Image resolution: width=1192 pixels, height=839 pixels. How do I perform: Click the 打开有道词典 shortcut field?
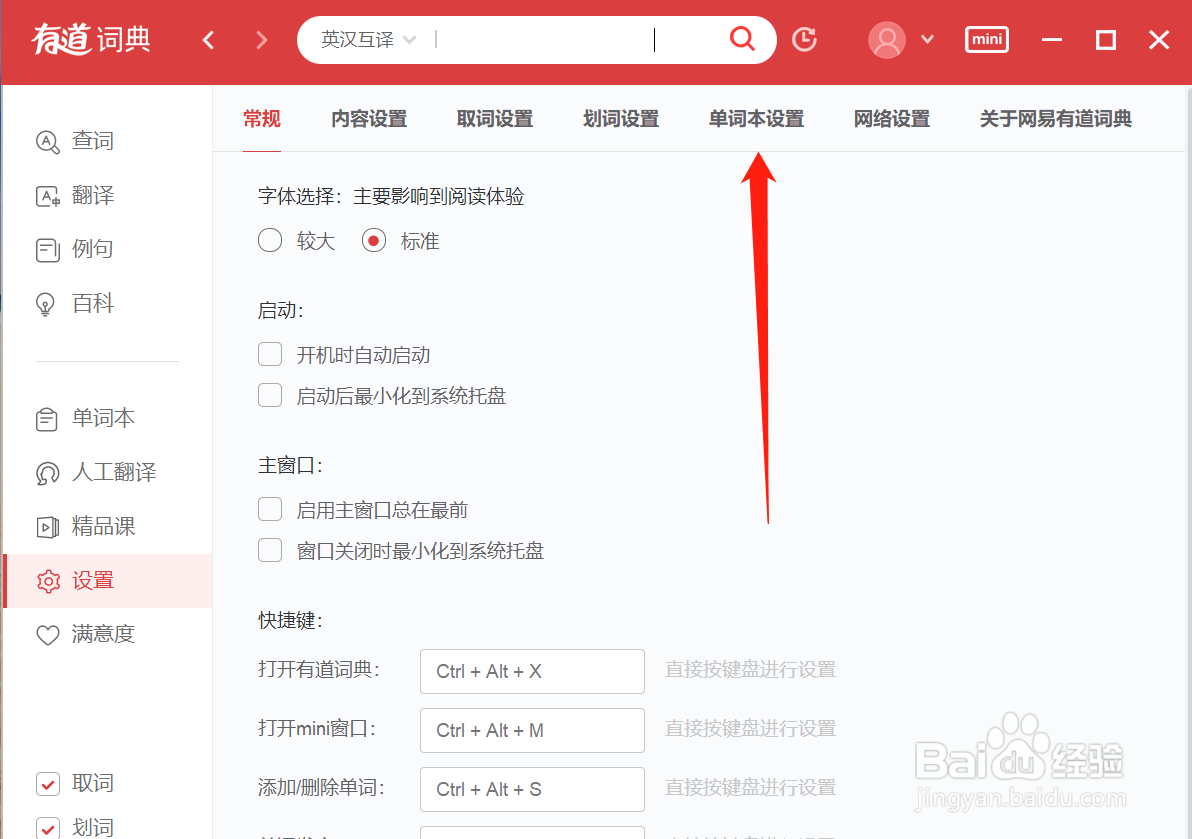(x=532, y=671)
